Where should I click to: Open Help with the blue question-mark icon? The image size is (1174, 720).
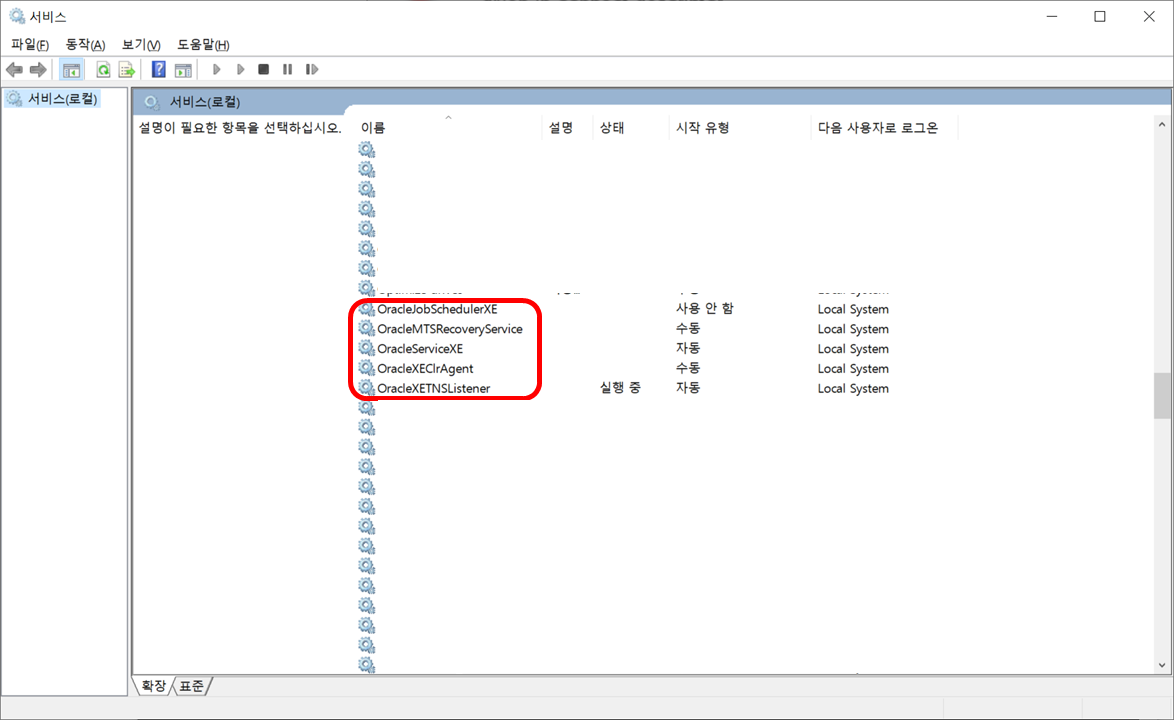click(x=159, y=70)
